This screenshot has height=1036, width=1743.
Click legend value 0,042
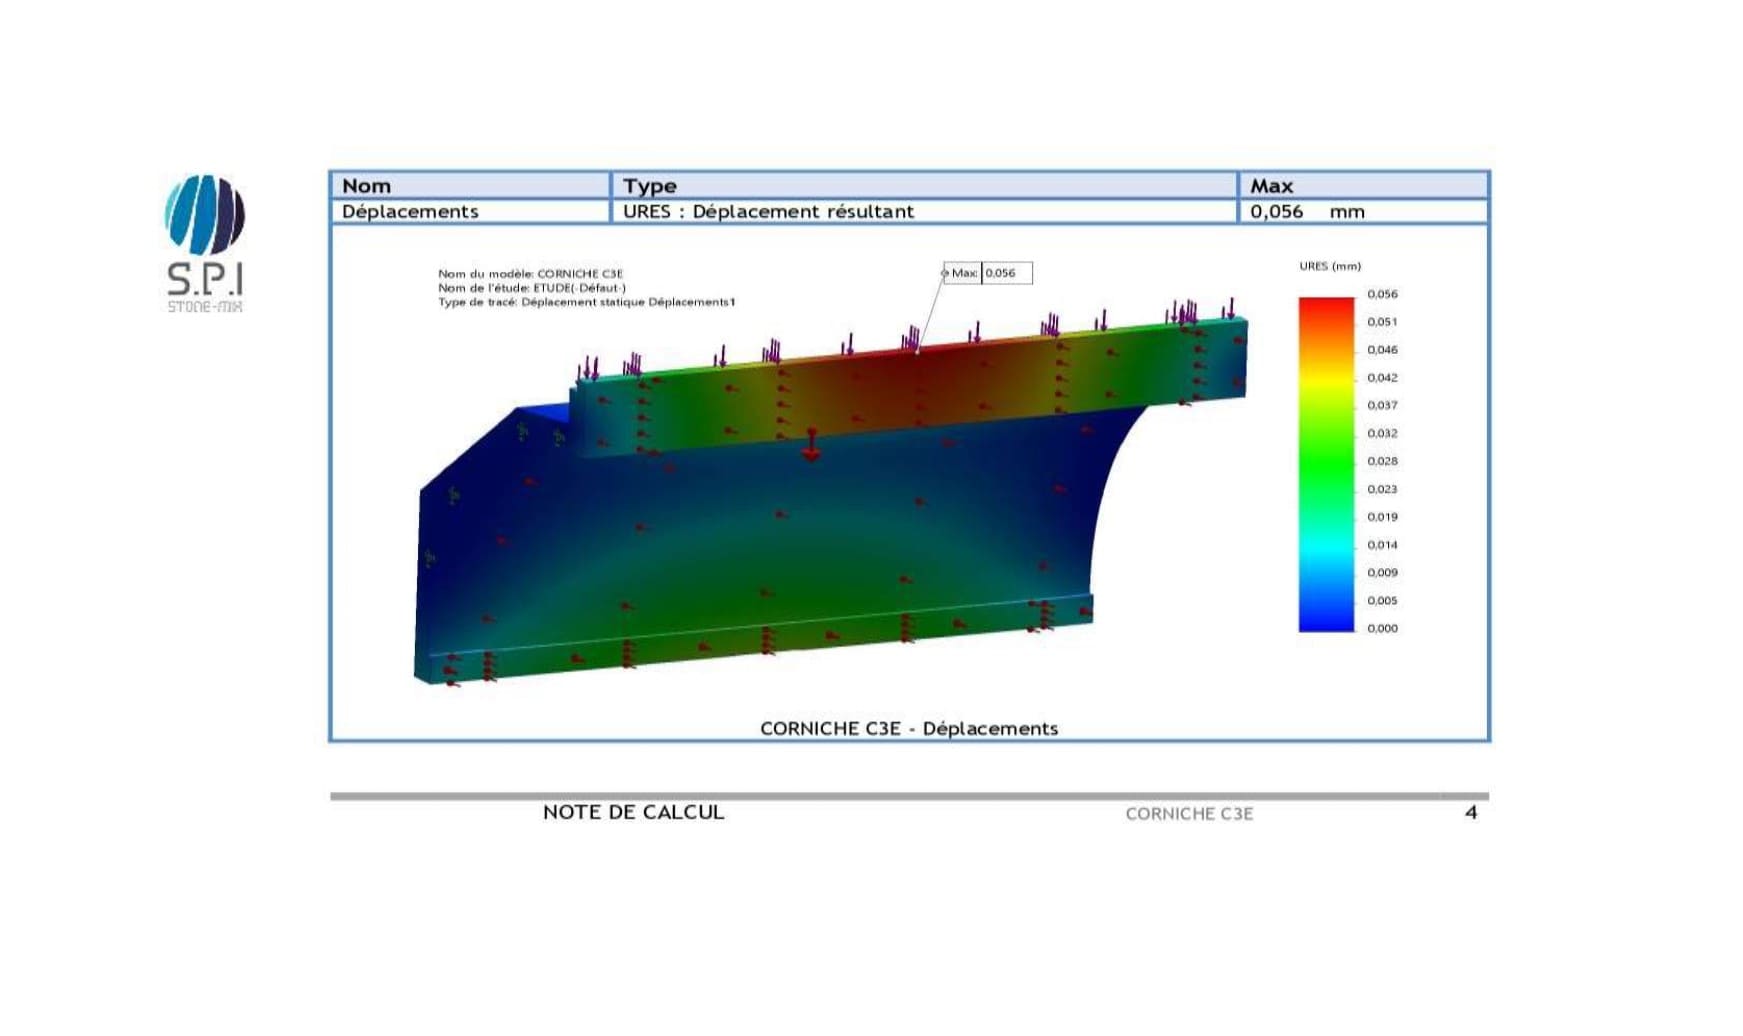click(x=1382, y=378)
